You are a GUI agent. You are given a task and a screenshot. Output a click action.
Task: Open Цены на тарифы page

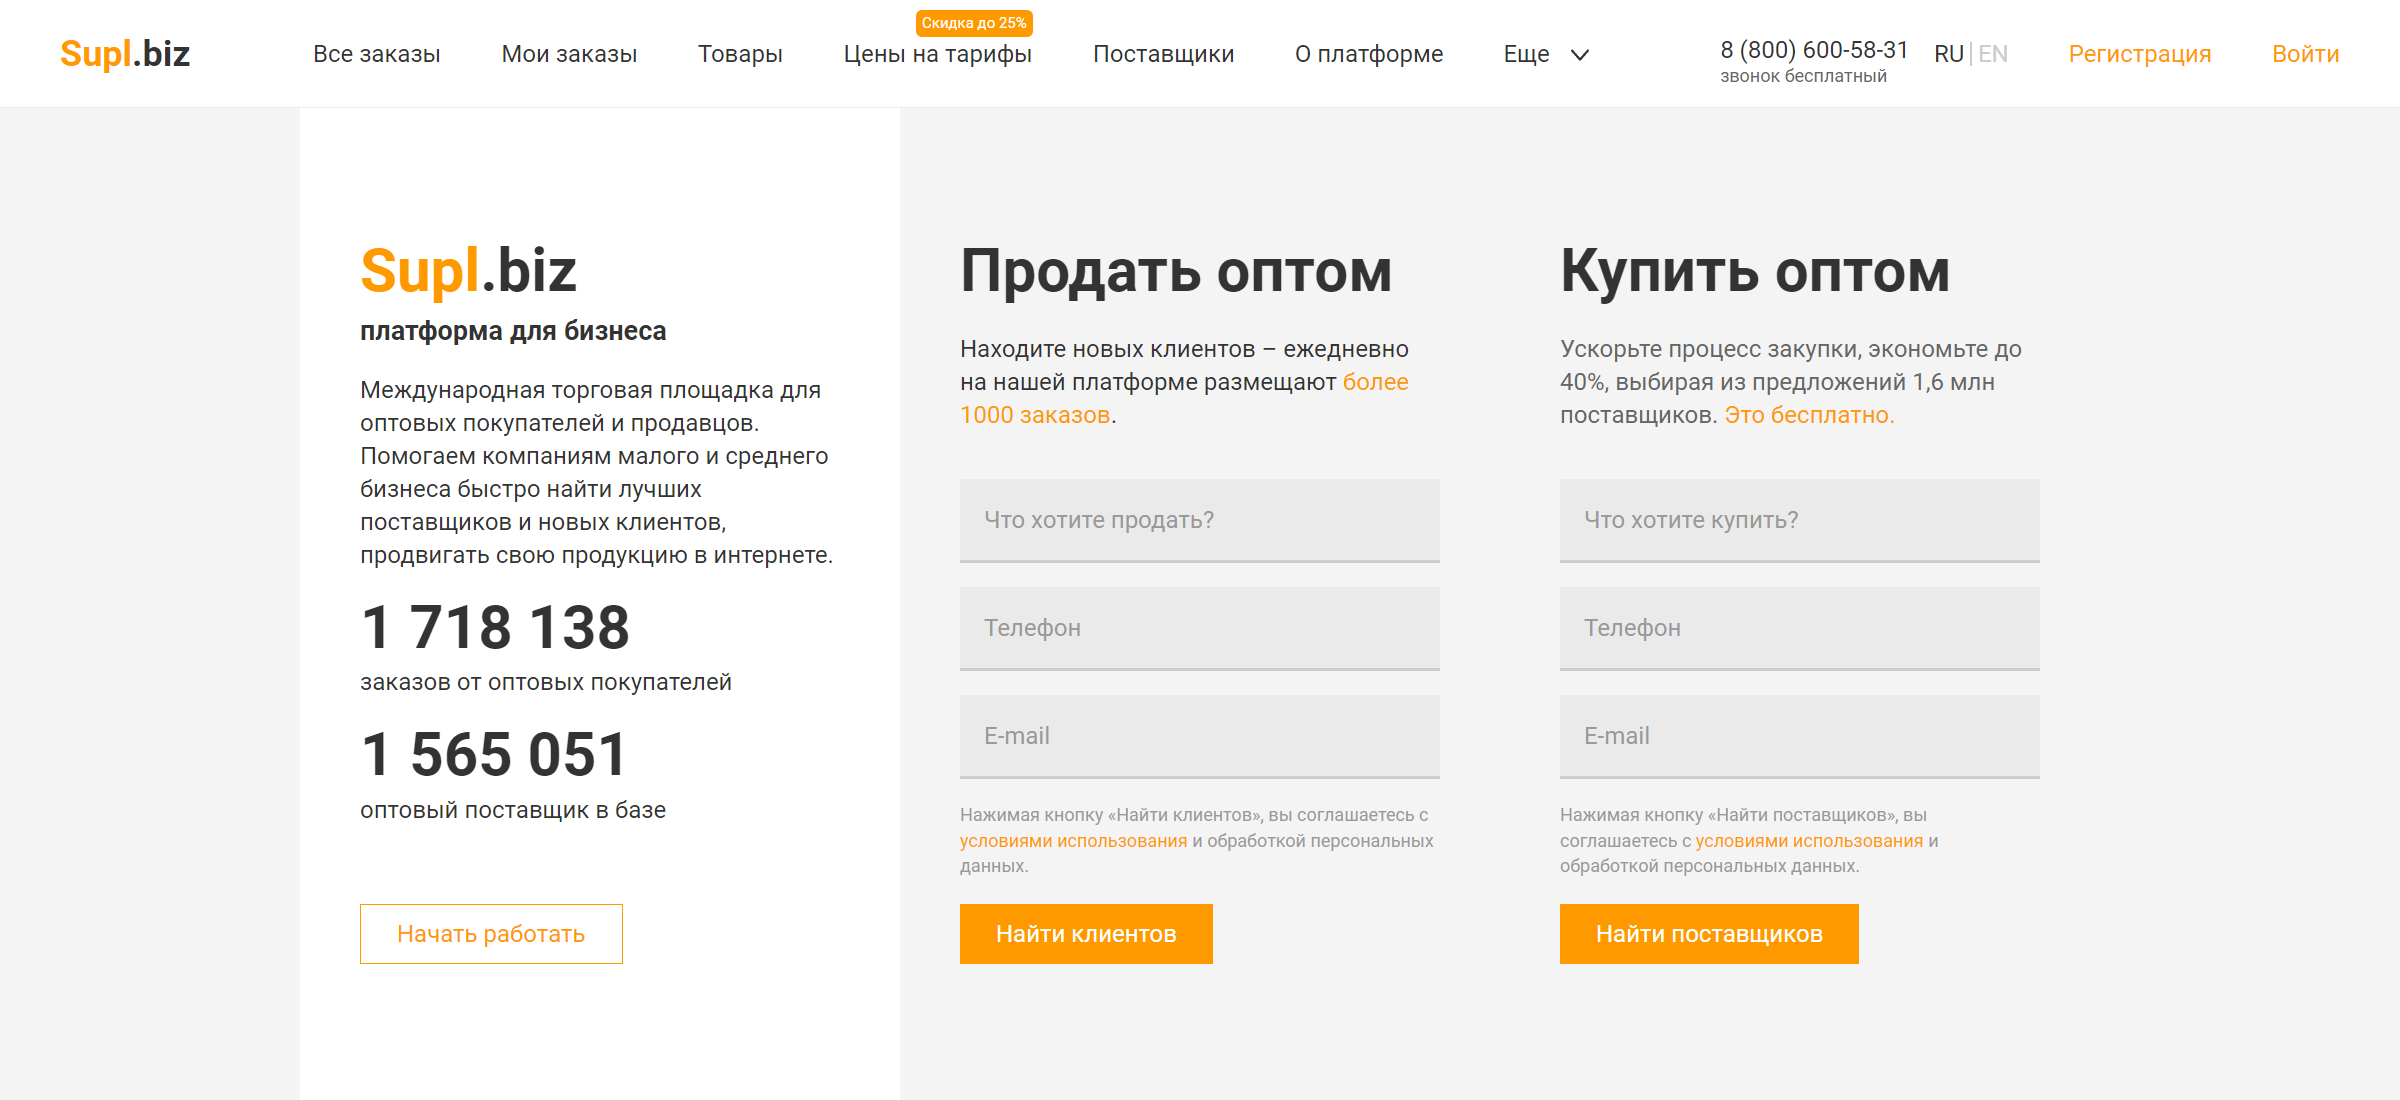tap(937, 54)
